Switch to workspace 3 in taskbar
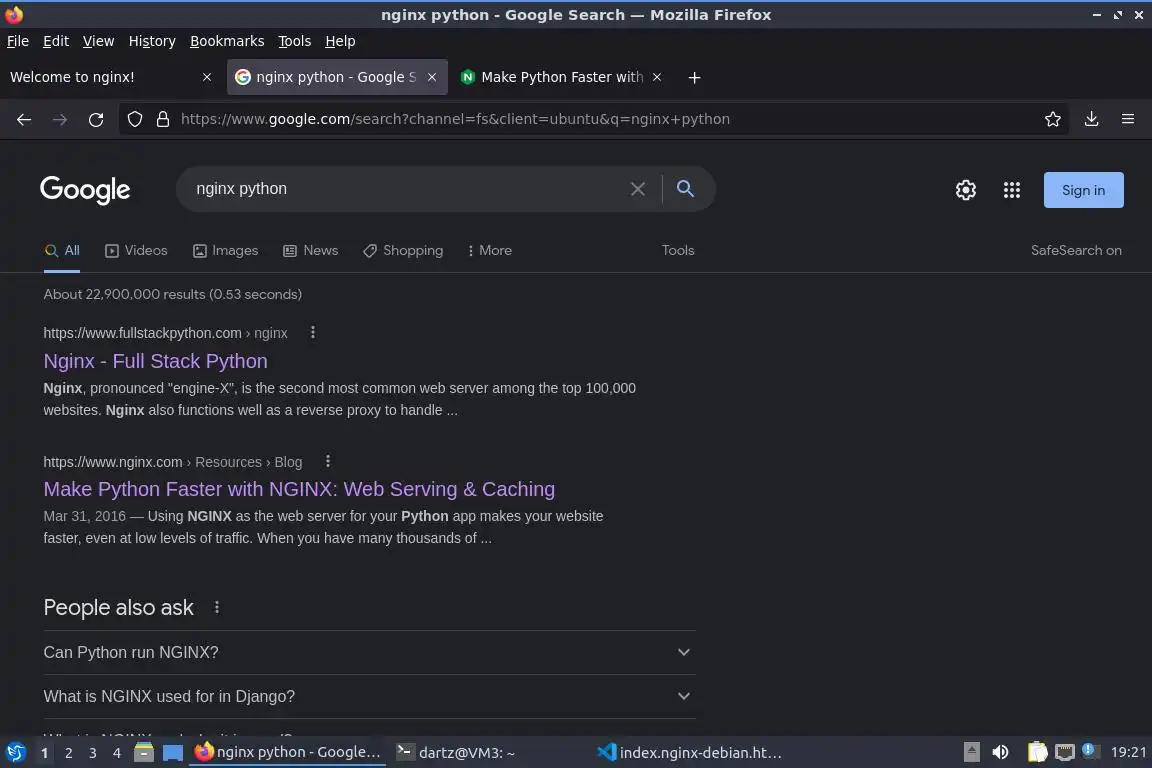The height and width of the screenshot is (768, 1152). point(93,753)
